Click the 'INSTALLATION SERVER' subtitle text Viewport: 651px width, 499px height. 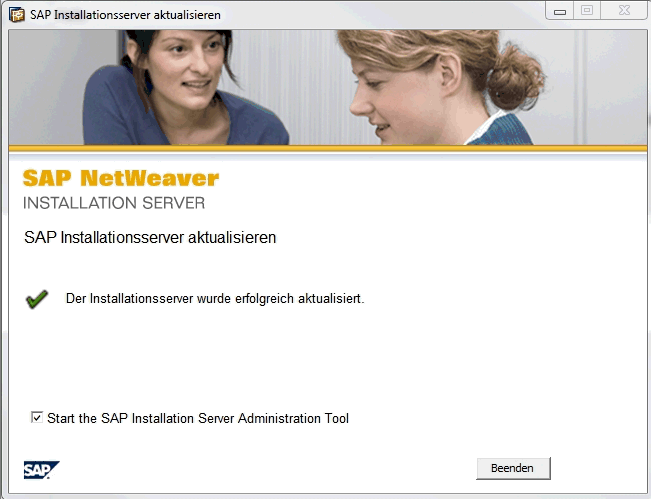coord(114,203)
